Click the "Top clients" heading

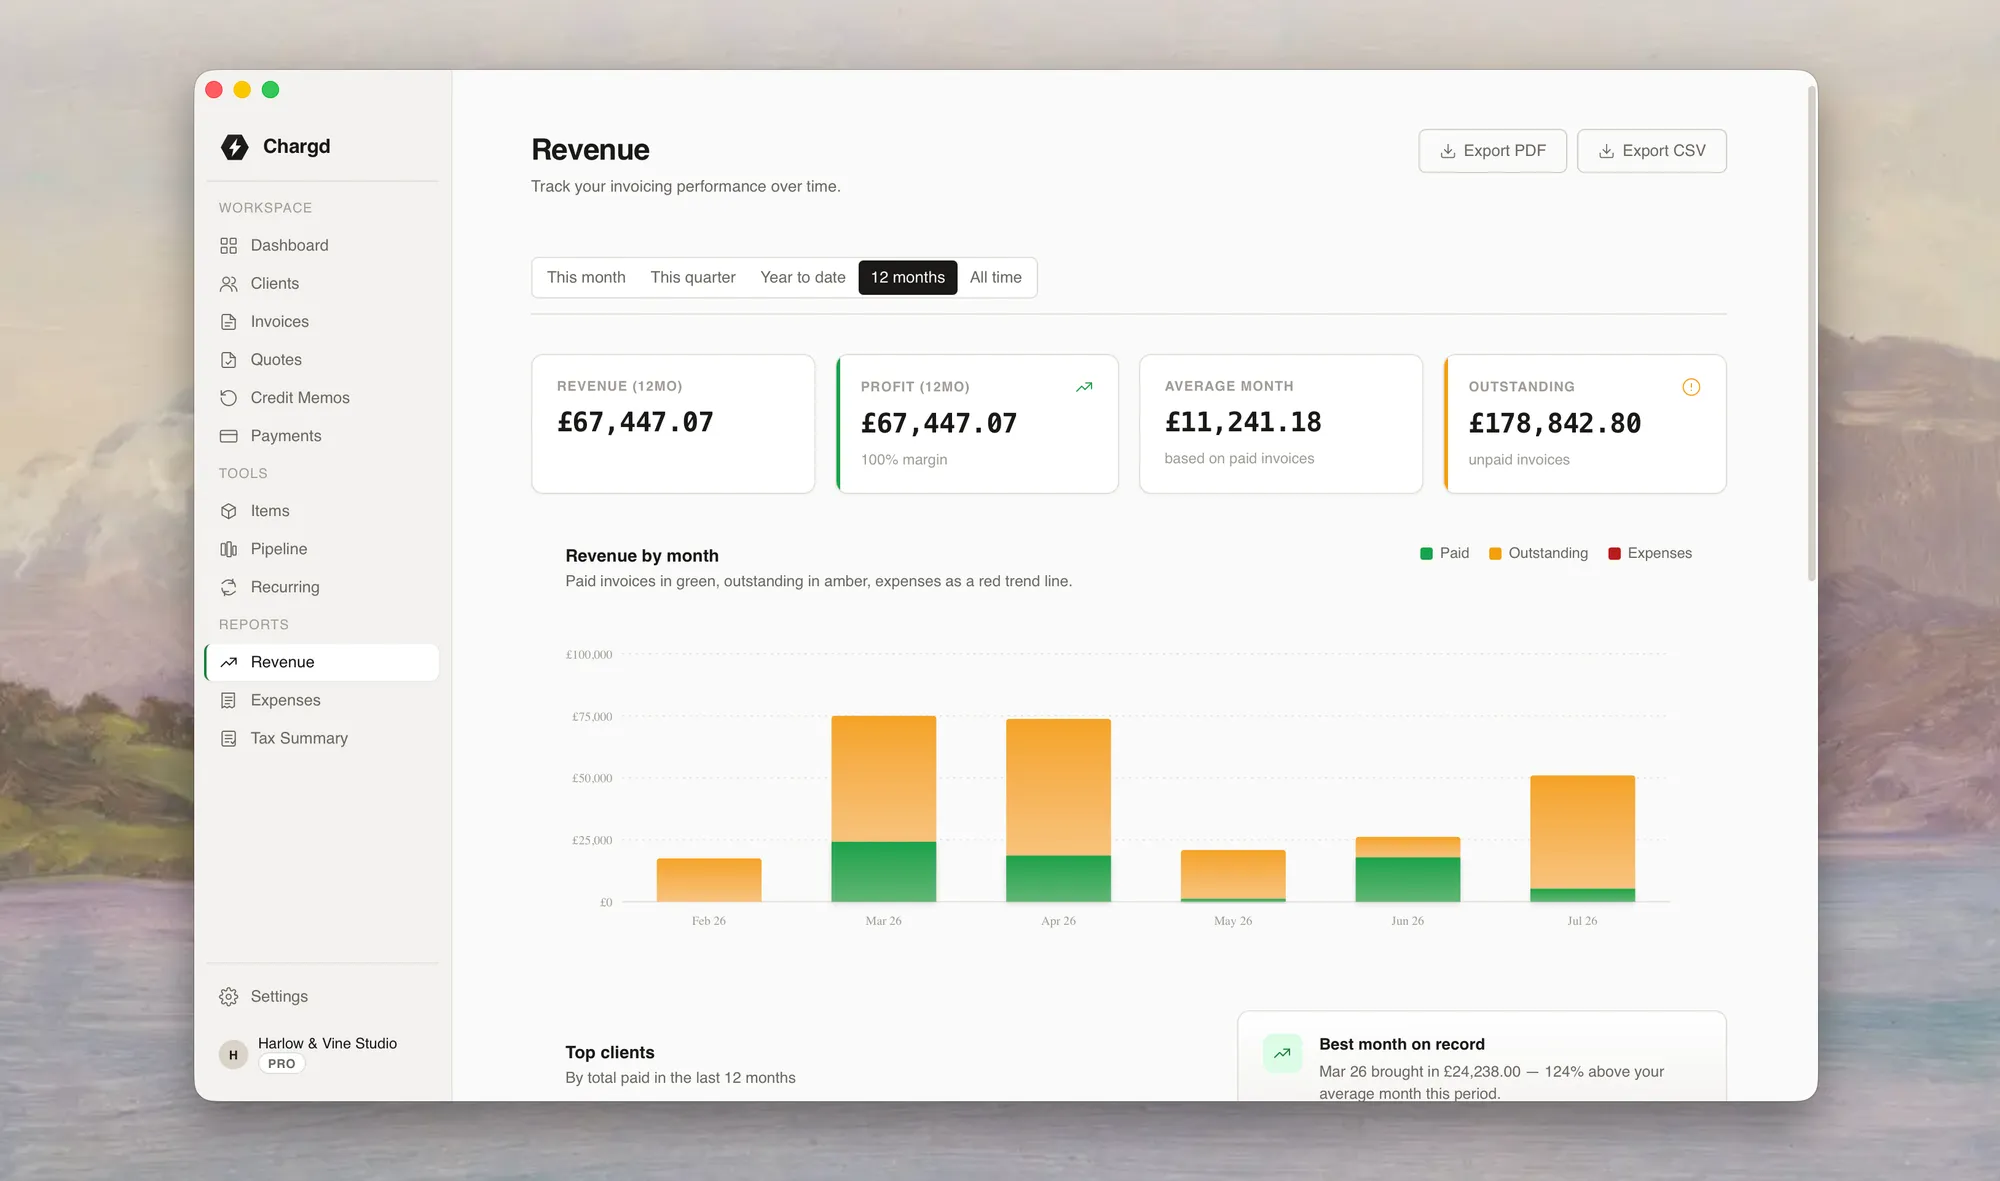[610, 1053]
